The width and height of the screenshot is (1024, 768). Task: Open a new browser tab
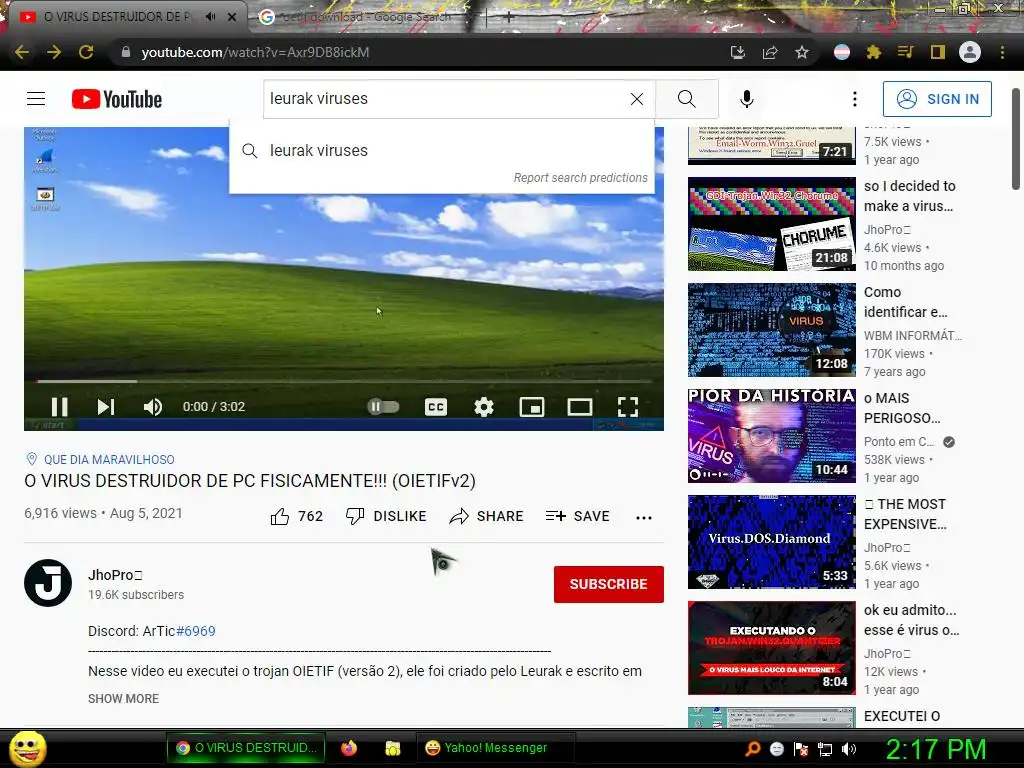coord(509,18)
